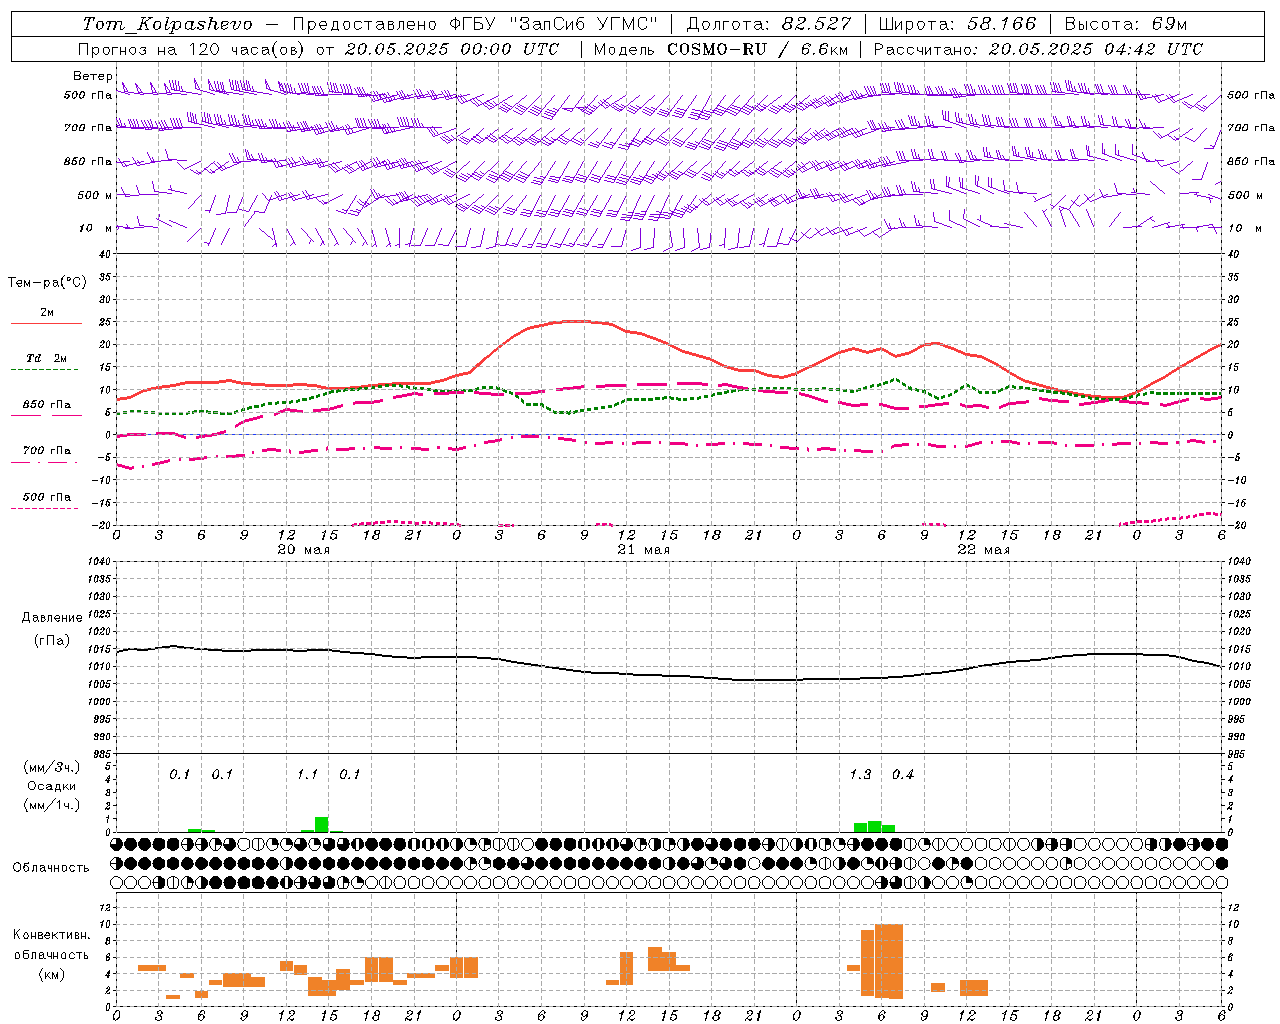Click the green precipitation bar on 20 мая at 15h

[322, 825]
